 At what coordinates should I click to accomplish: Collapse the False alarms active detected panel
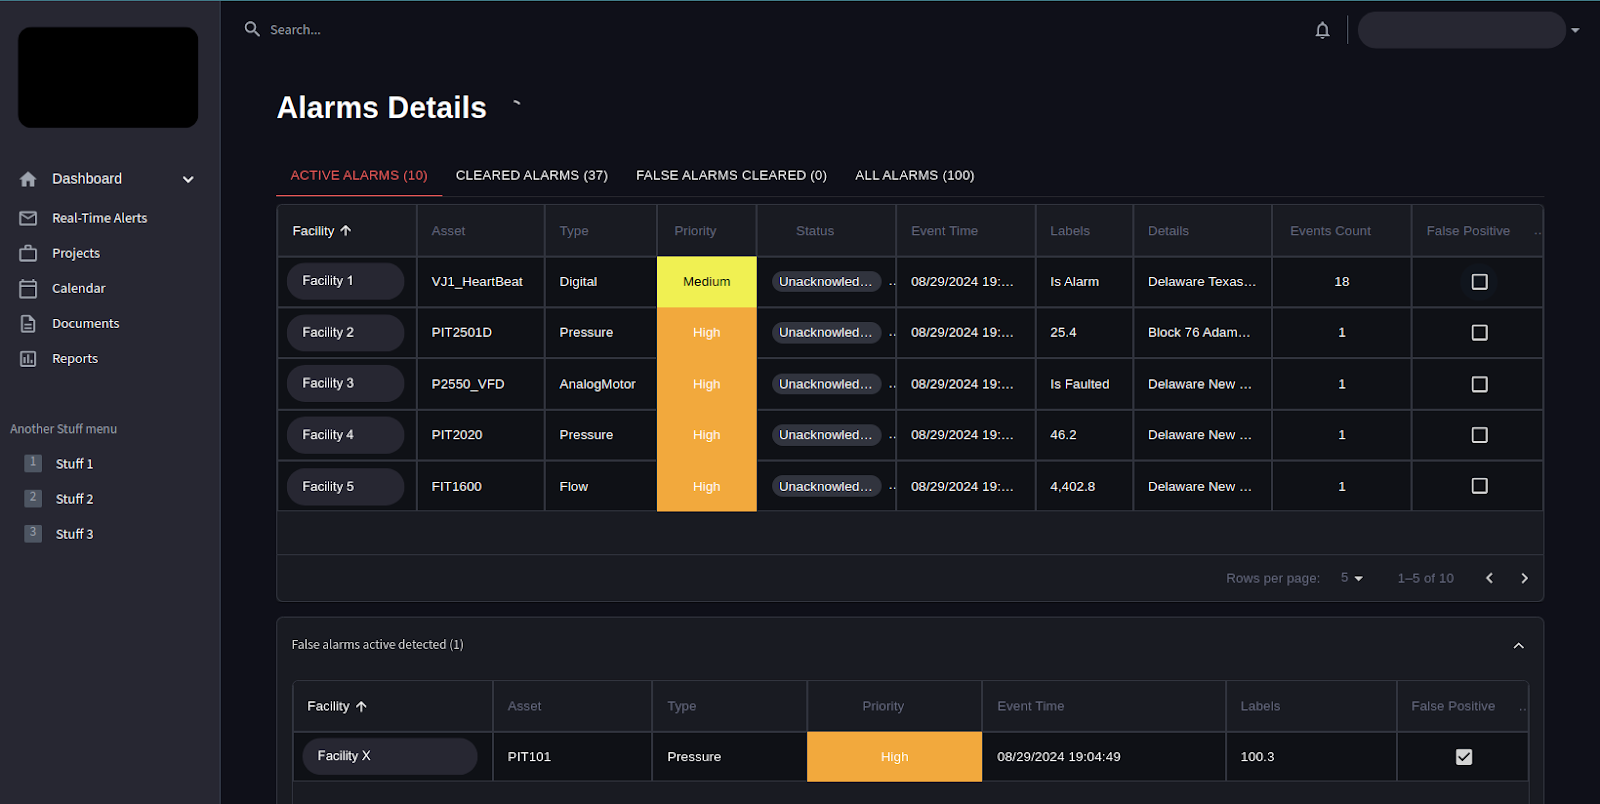point(1518,645)
